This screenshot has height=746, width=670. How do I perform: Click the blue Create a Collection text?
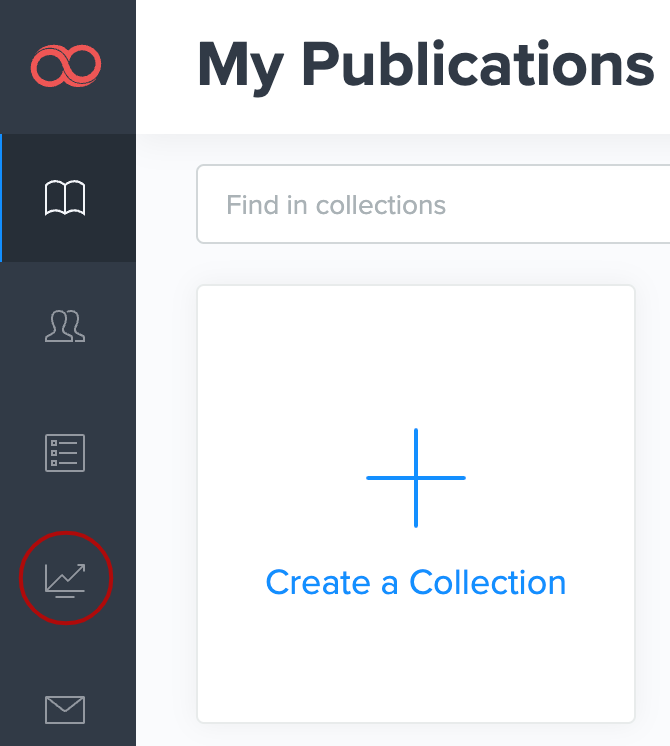click(416, 582)
